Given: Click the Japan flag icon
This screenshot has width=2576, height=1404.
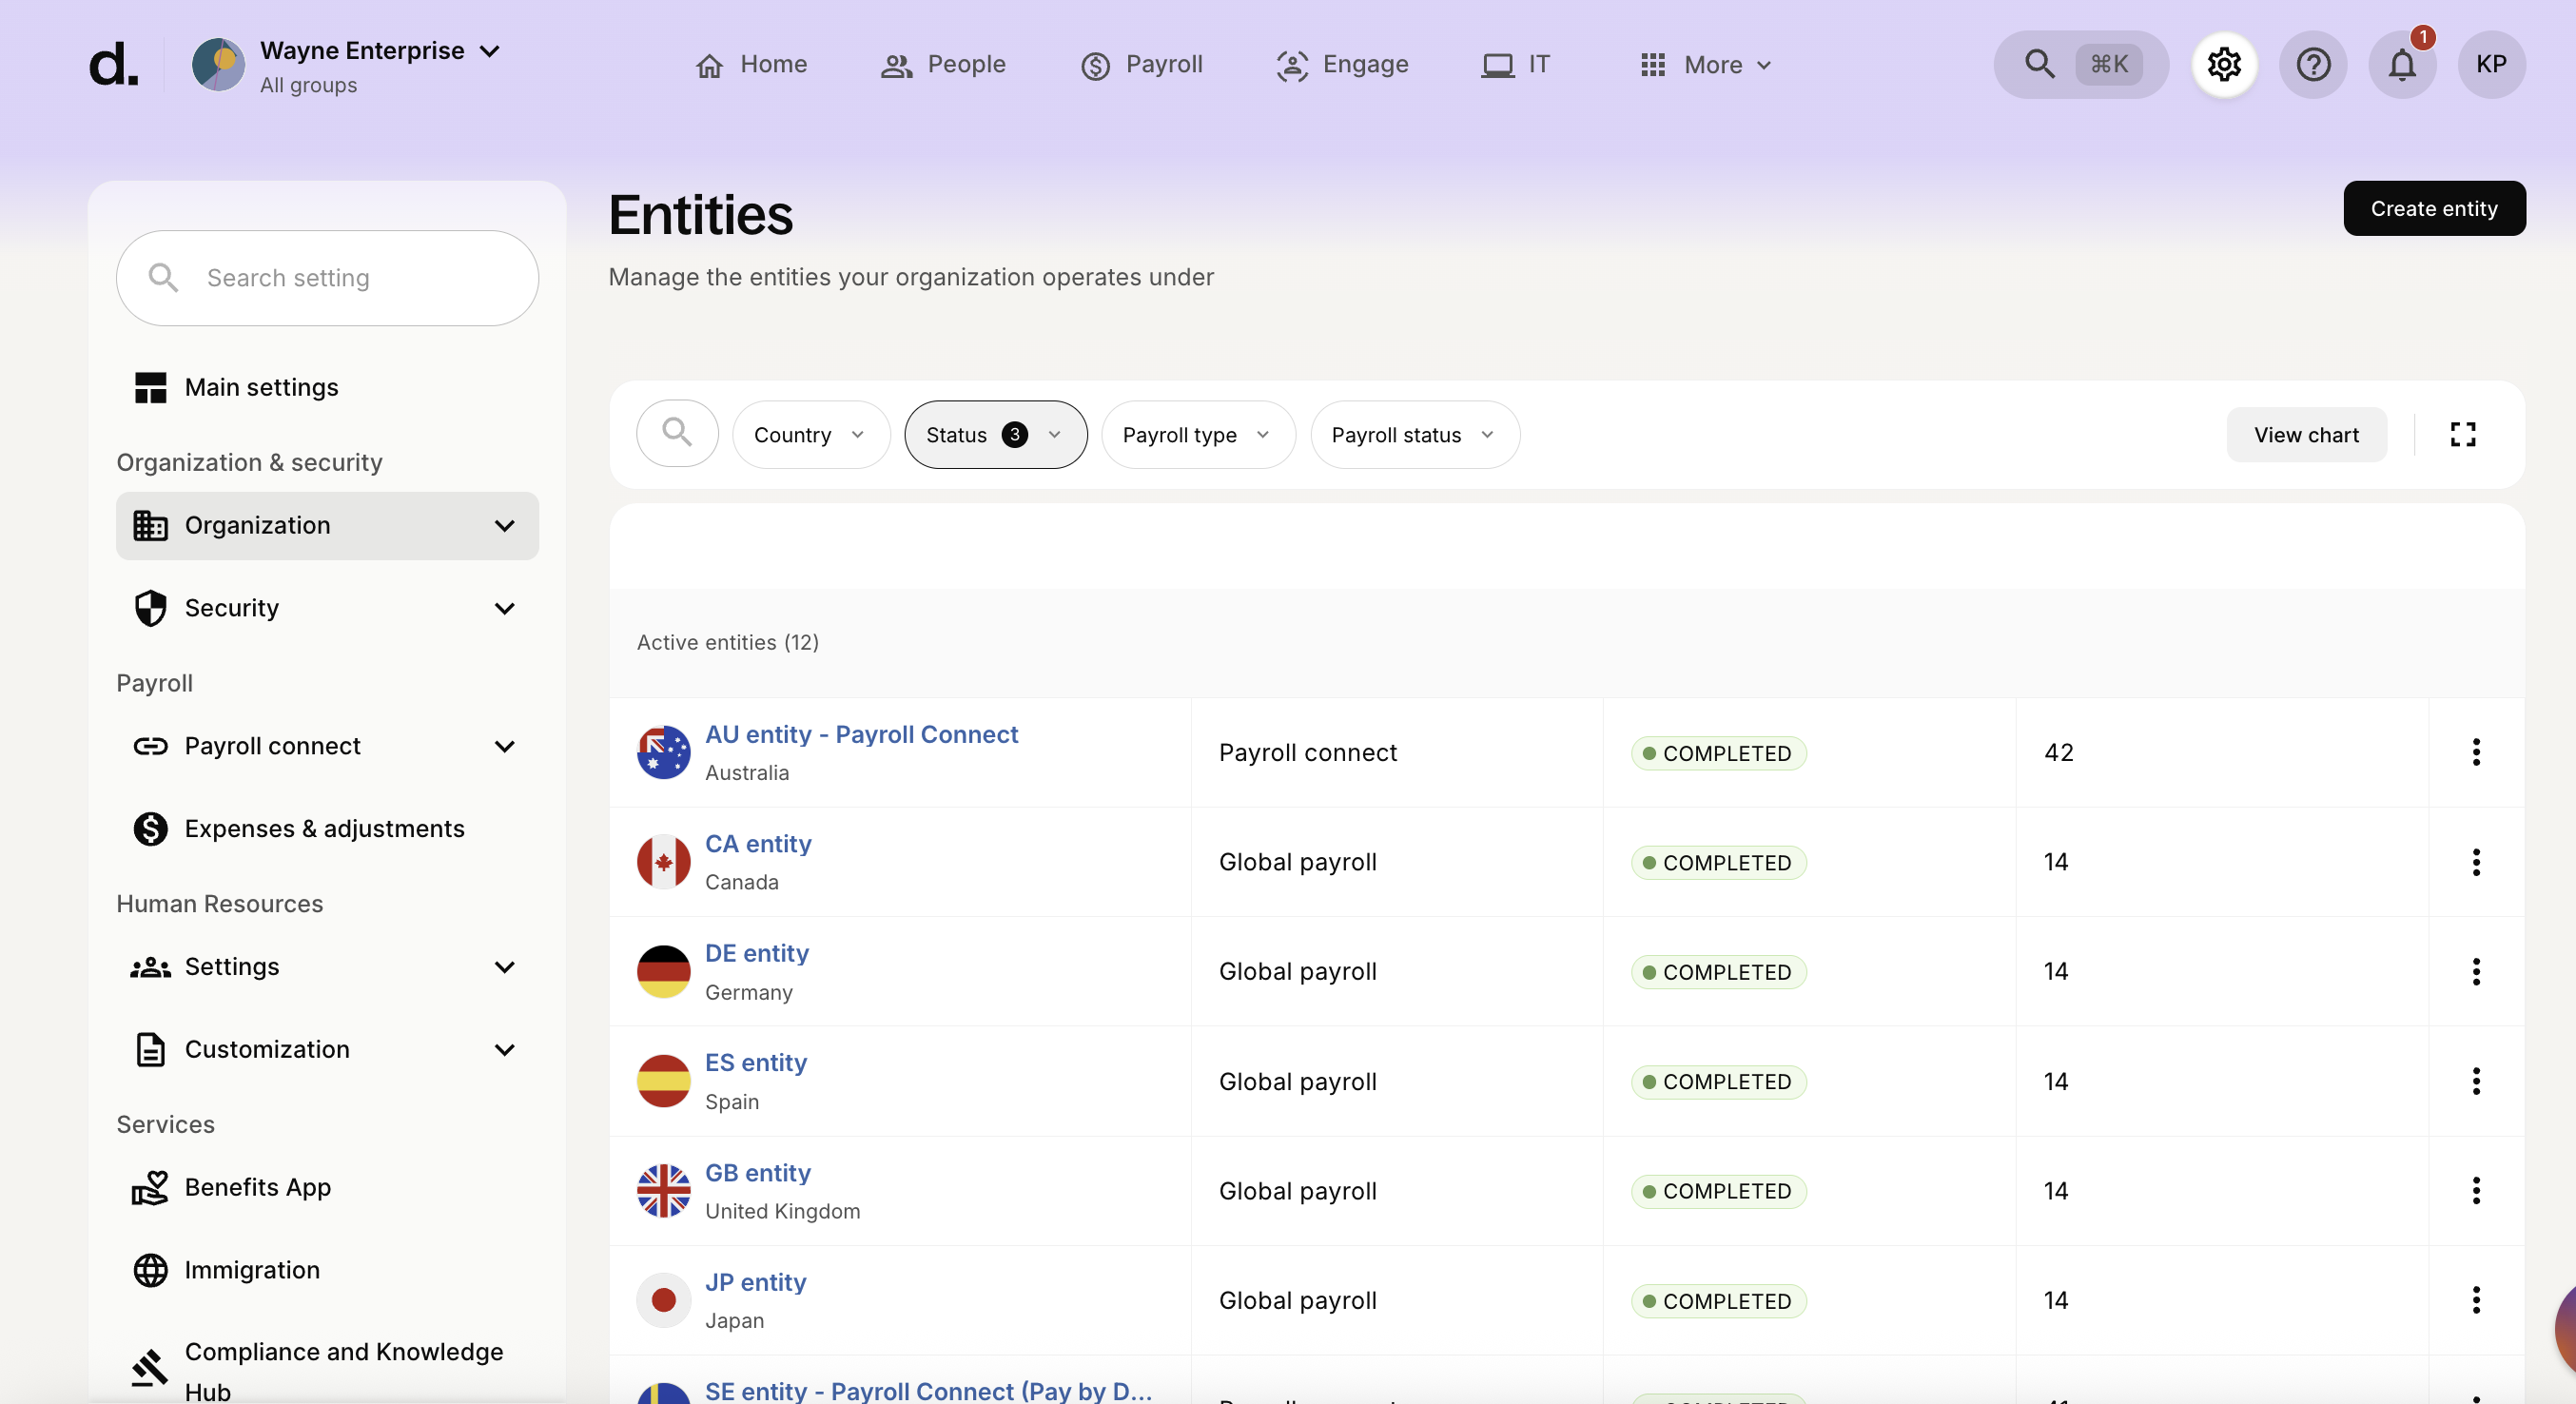Looking at the screenshot, I should pos(664,1300).
